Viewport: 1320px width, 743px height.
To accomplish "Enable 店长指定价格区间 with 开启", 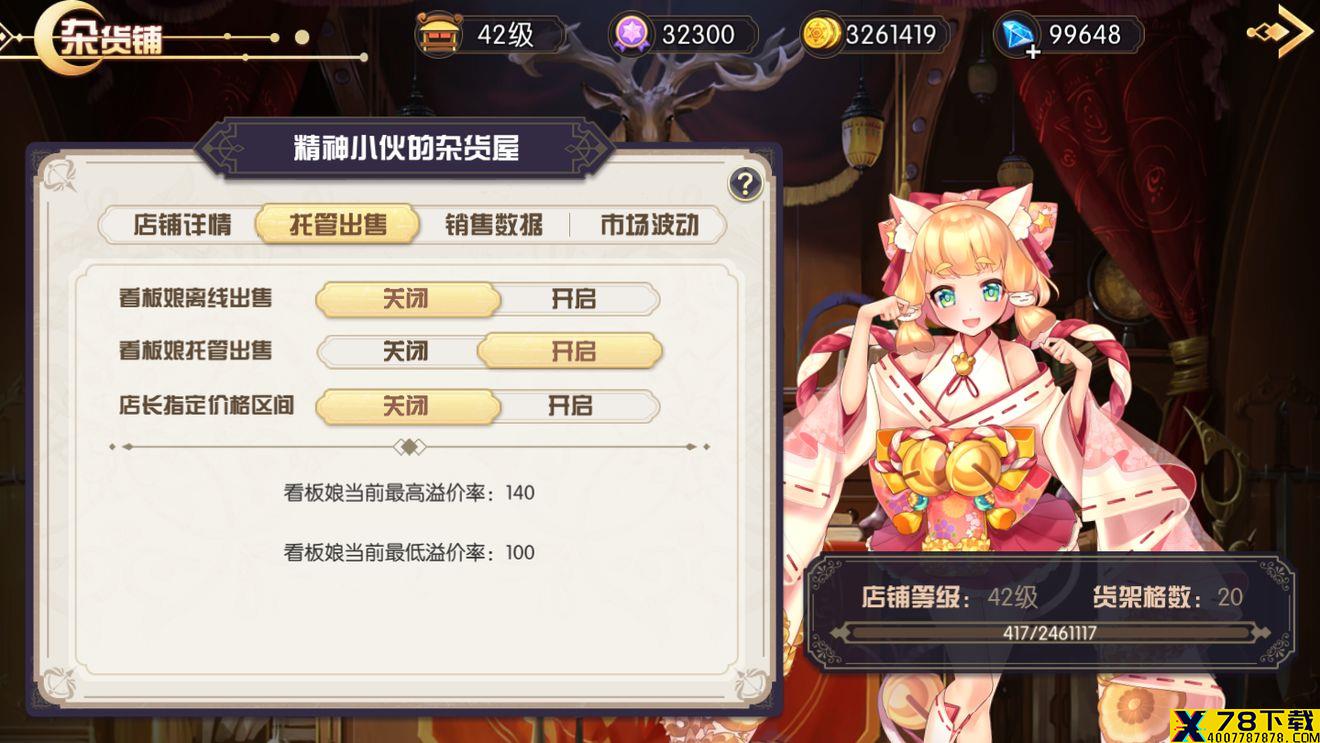I will (571, 406).
